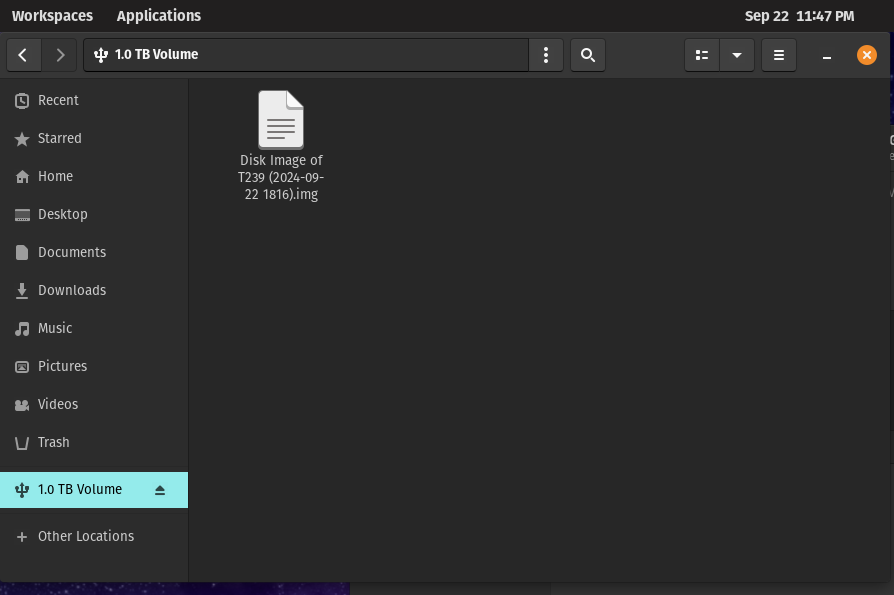Select the Disk Image of T239 file
This screenshot has height=595, width=894.
(x=281, y=121)
